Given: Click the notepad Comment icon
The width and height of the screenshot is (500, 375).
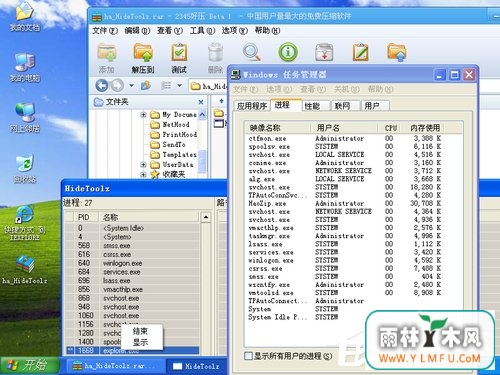Looking at the screenshot, I should point(360,52).
